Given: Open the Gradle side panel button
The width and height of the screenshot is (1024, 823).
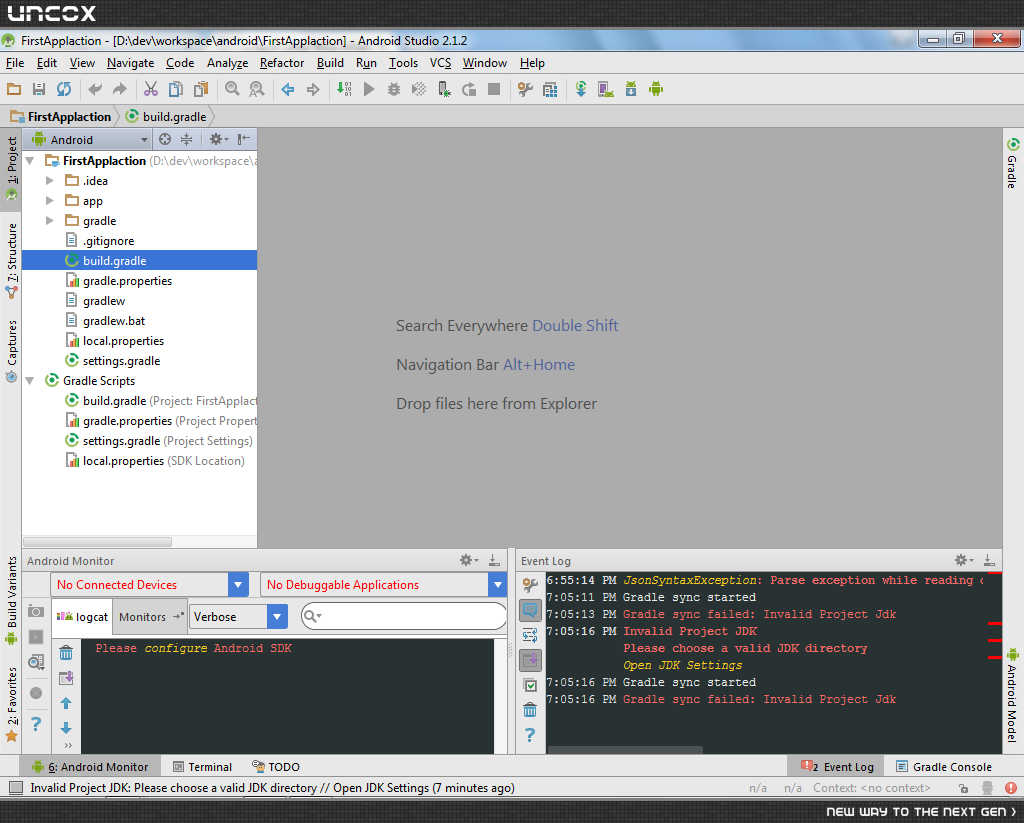Looking at the screenshot, I should pos(1012,163).
